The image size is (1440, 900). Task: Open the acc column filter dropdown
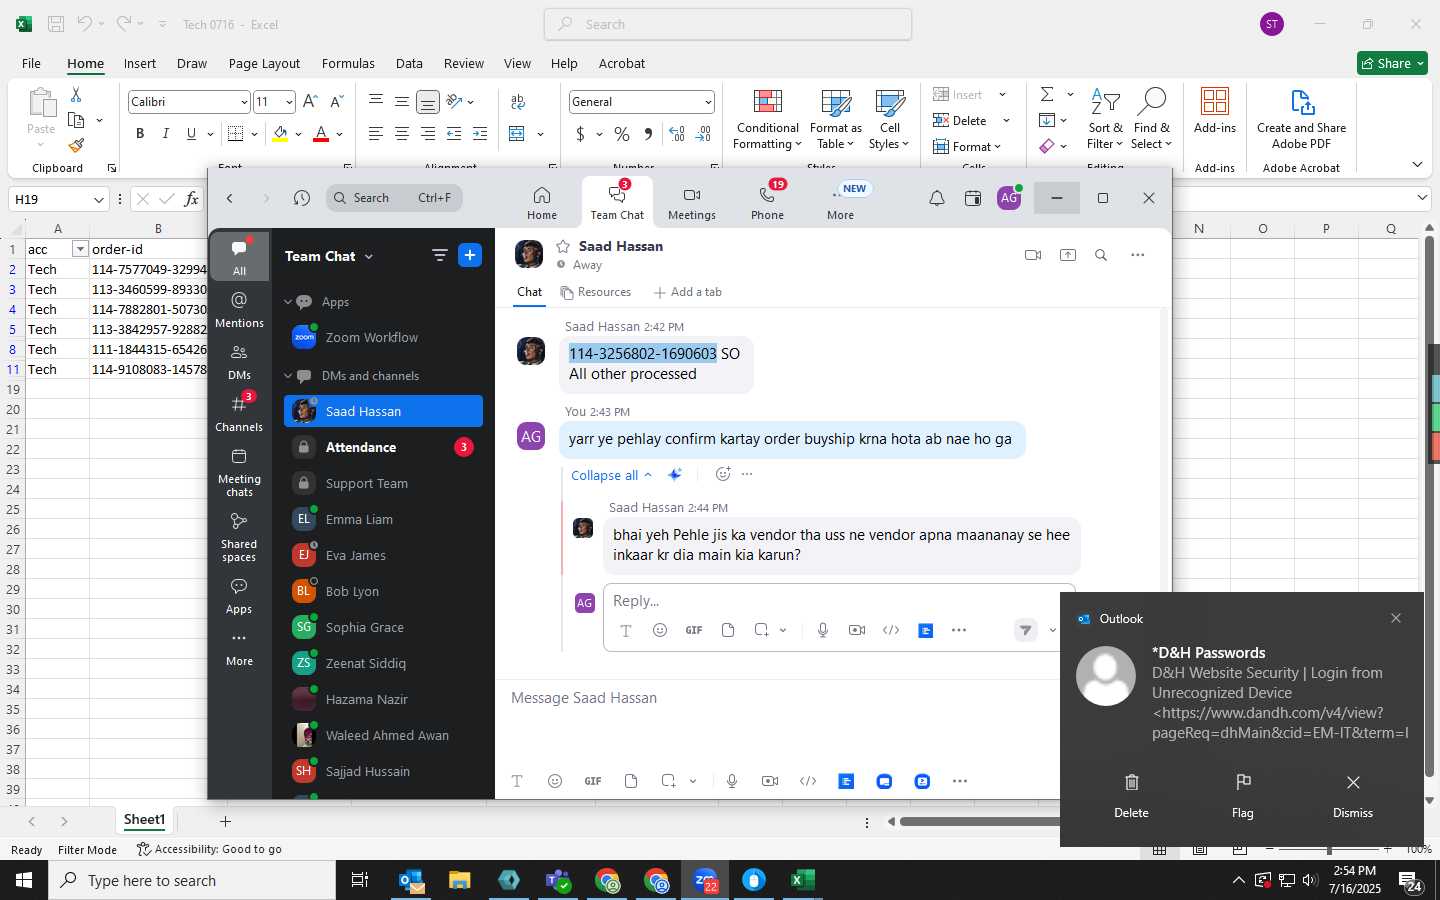(80, 249)
